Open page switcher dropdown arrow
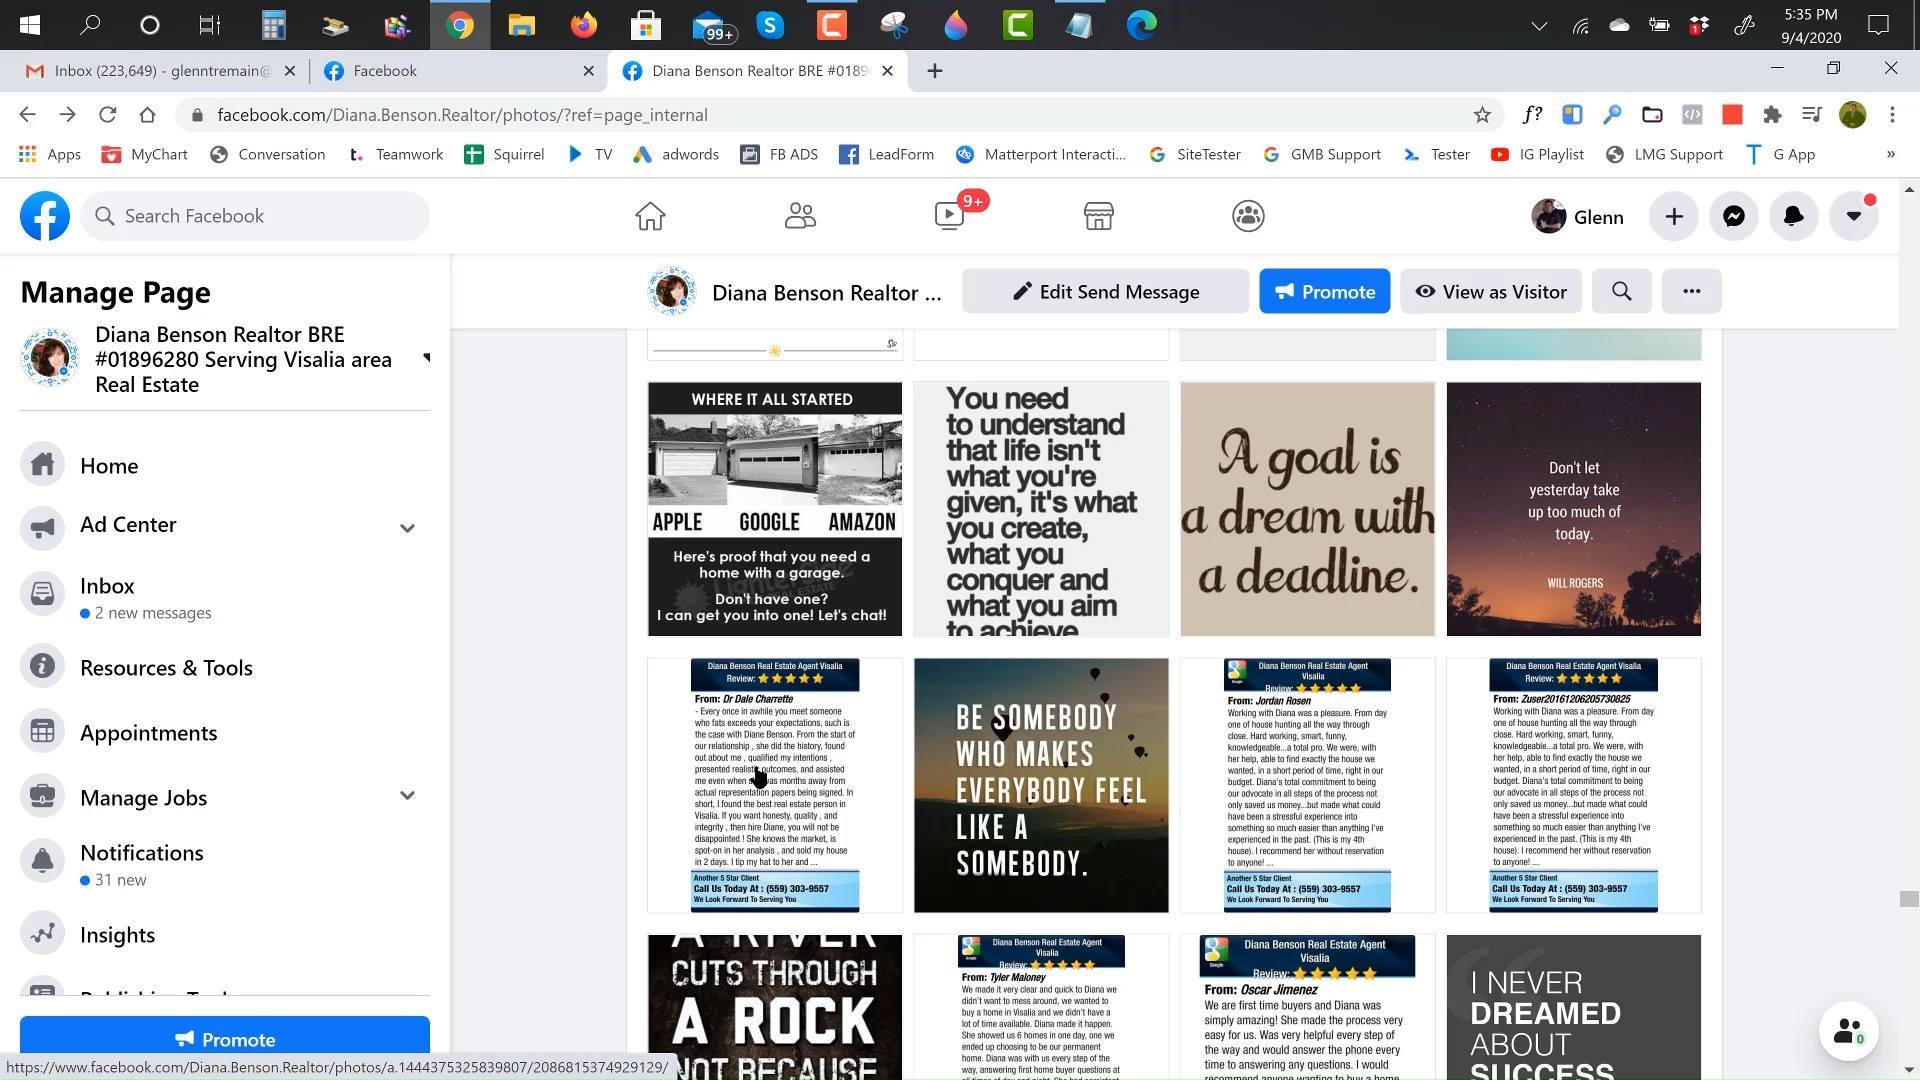1920x1080 pixels. click(427, 358)
